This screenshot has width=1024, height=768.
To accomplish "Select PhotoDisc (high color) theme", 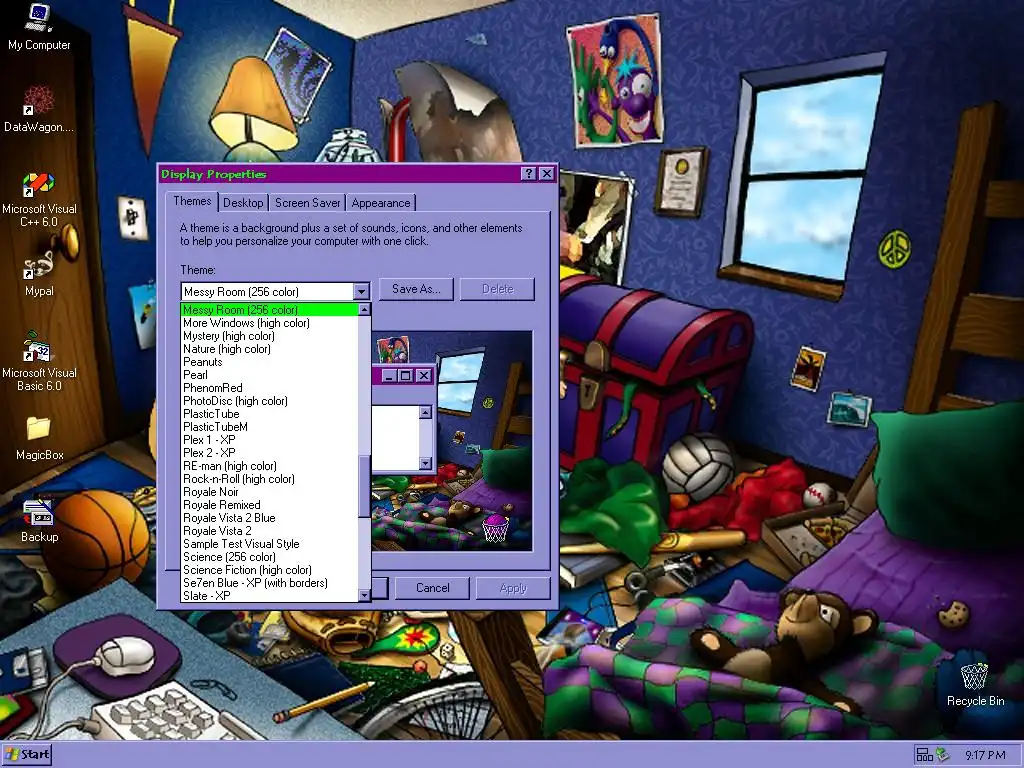I will [270, 401].
